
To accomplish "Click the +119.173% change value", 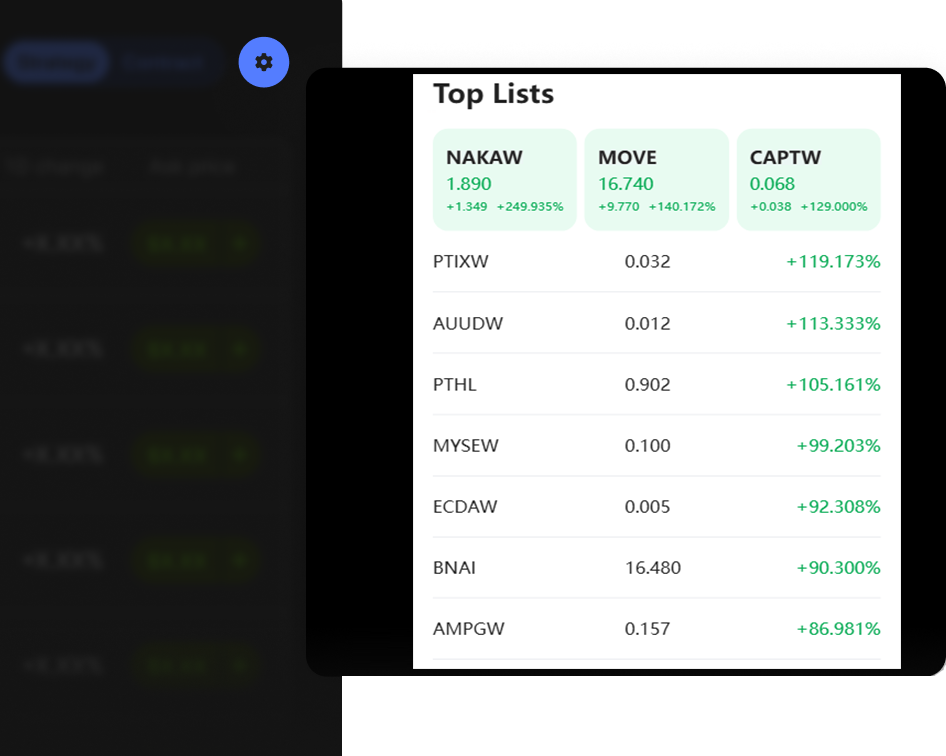I will [832, 262].
